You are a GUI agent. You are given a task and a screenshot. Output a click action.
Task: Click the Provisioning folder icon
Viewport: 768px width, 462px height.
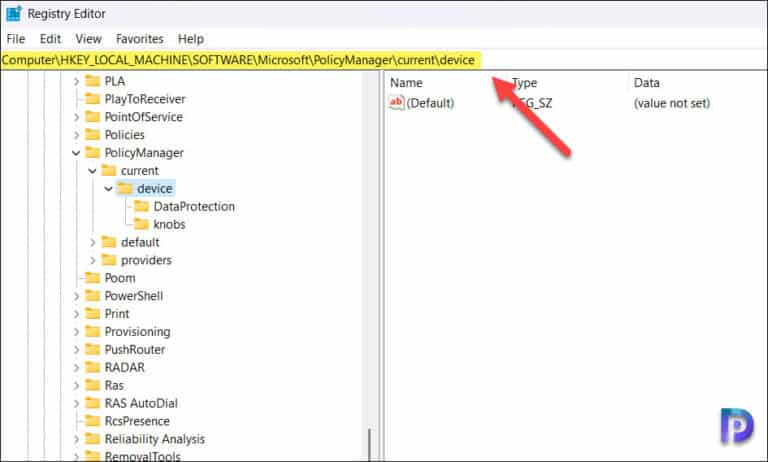[x=93, y=332]
